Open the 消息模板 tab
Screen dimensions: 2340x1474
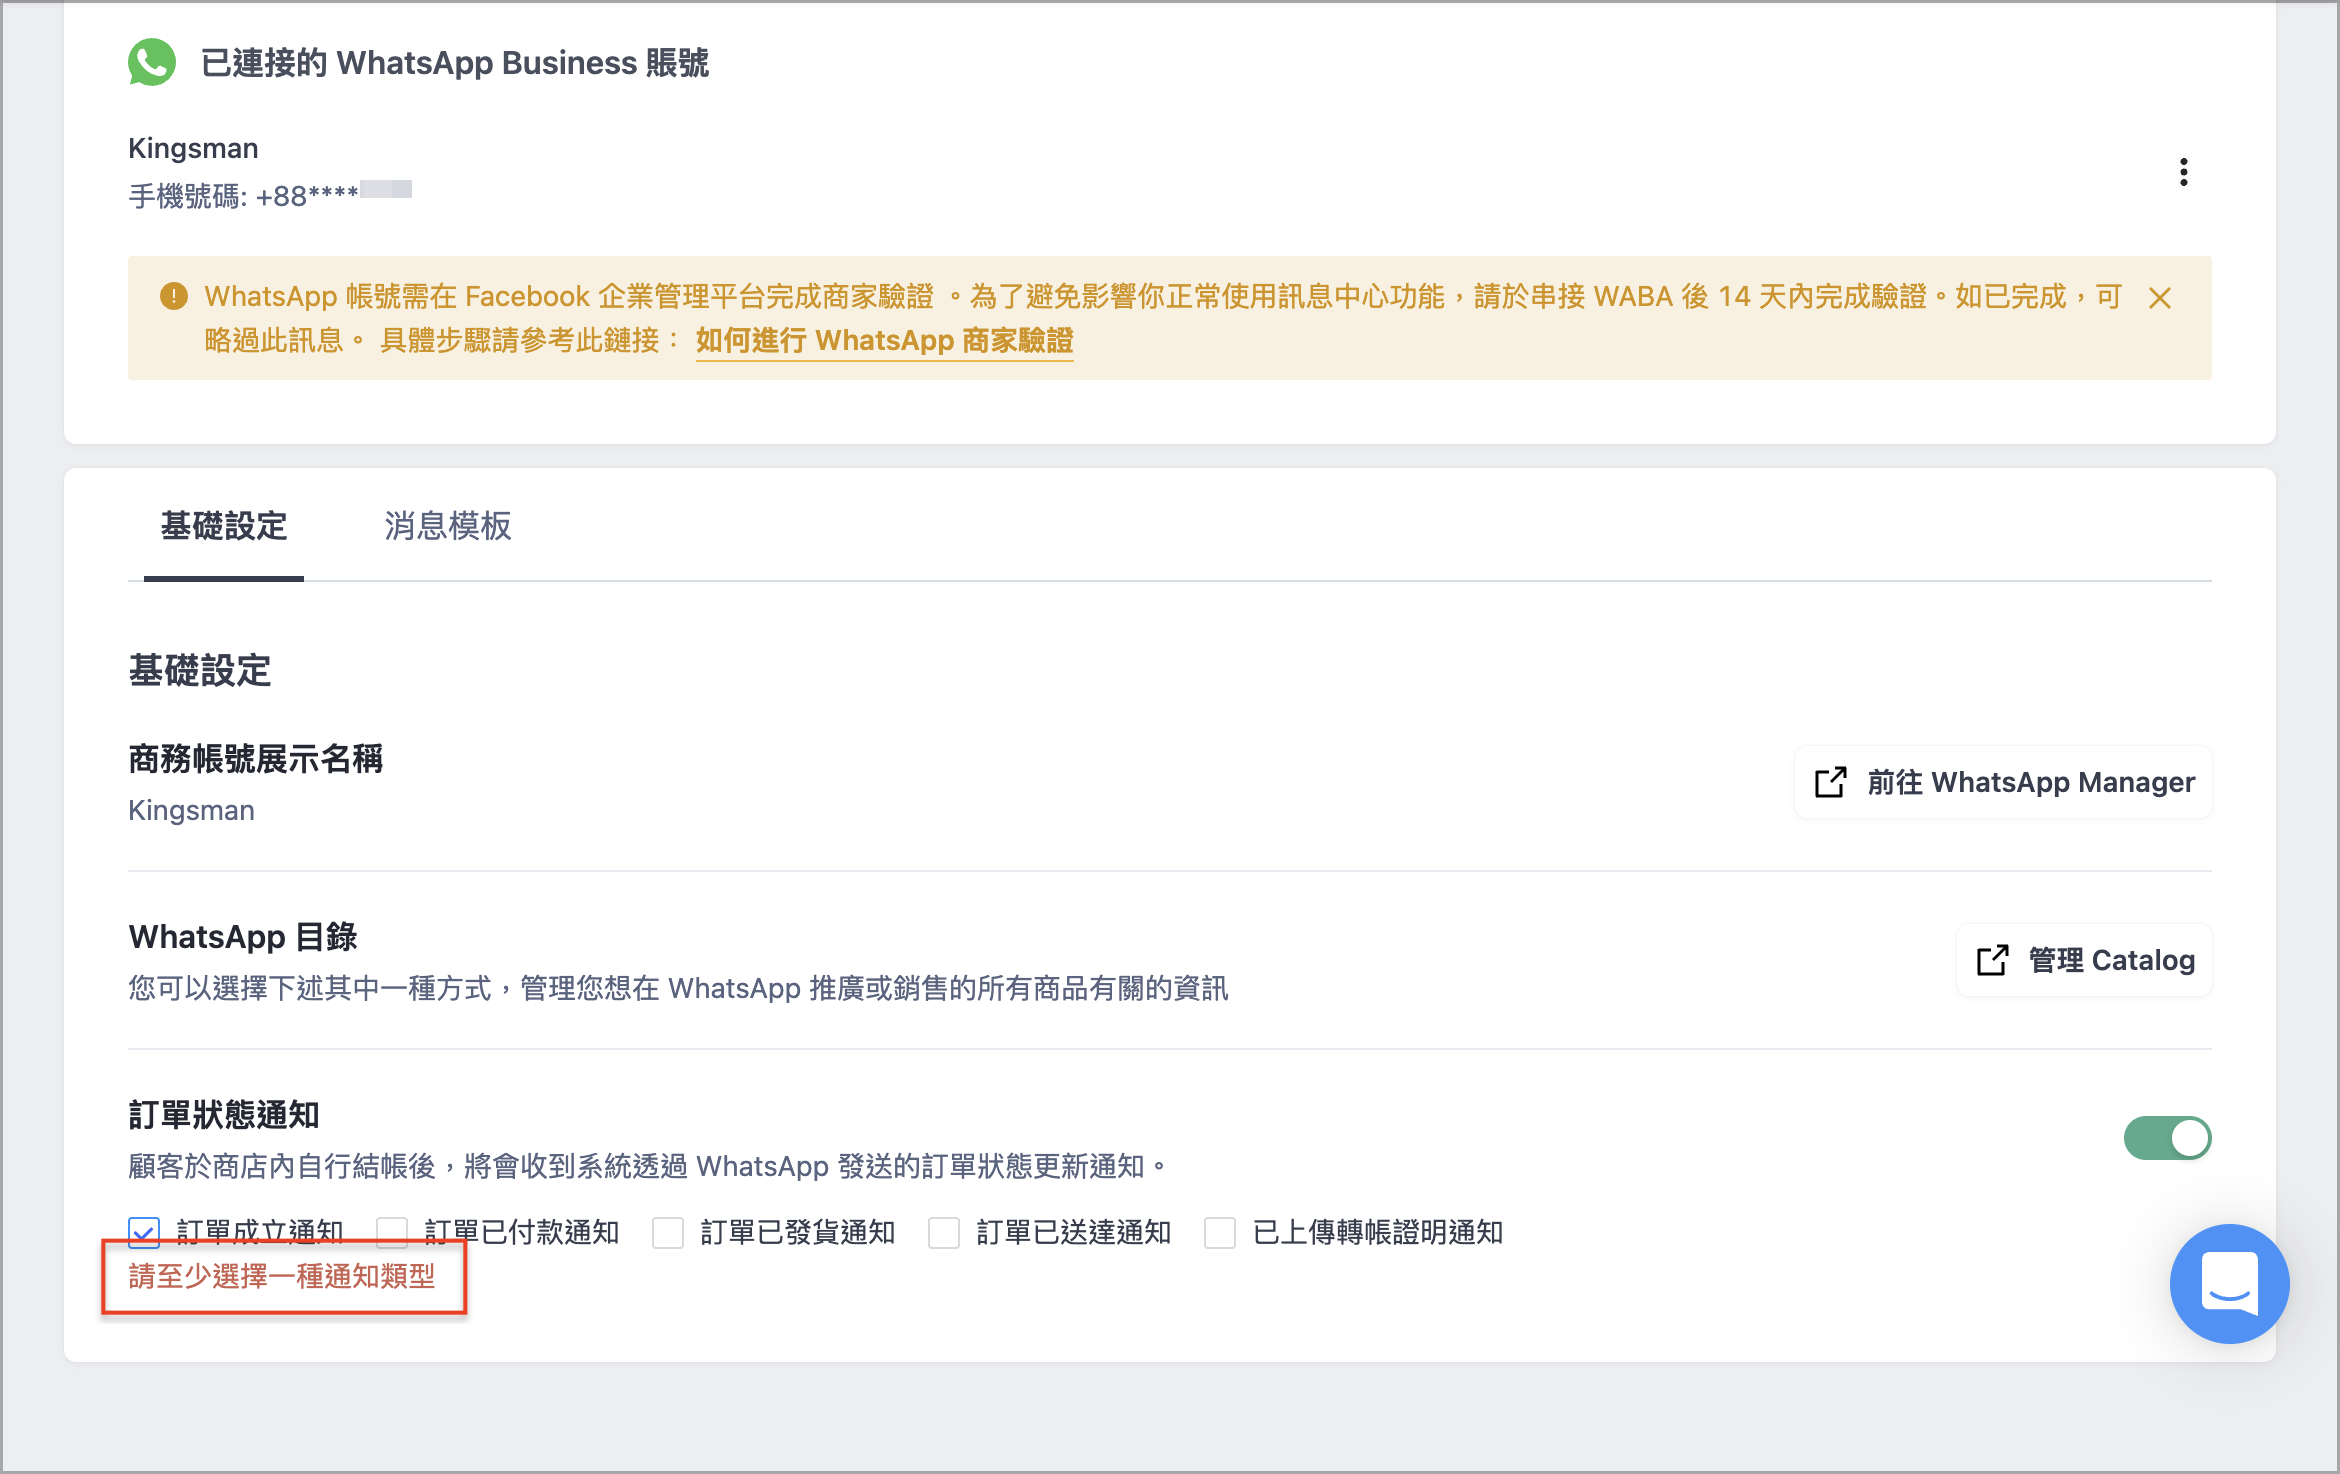click(x=448, y=526)
